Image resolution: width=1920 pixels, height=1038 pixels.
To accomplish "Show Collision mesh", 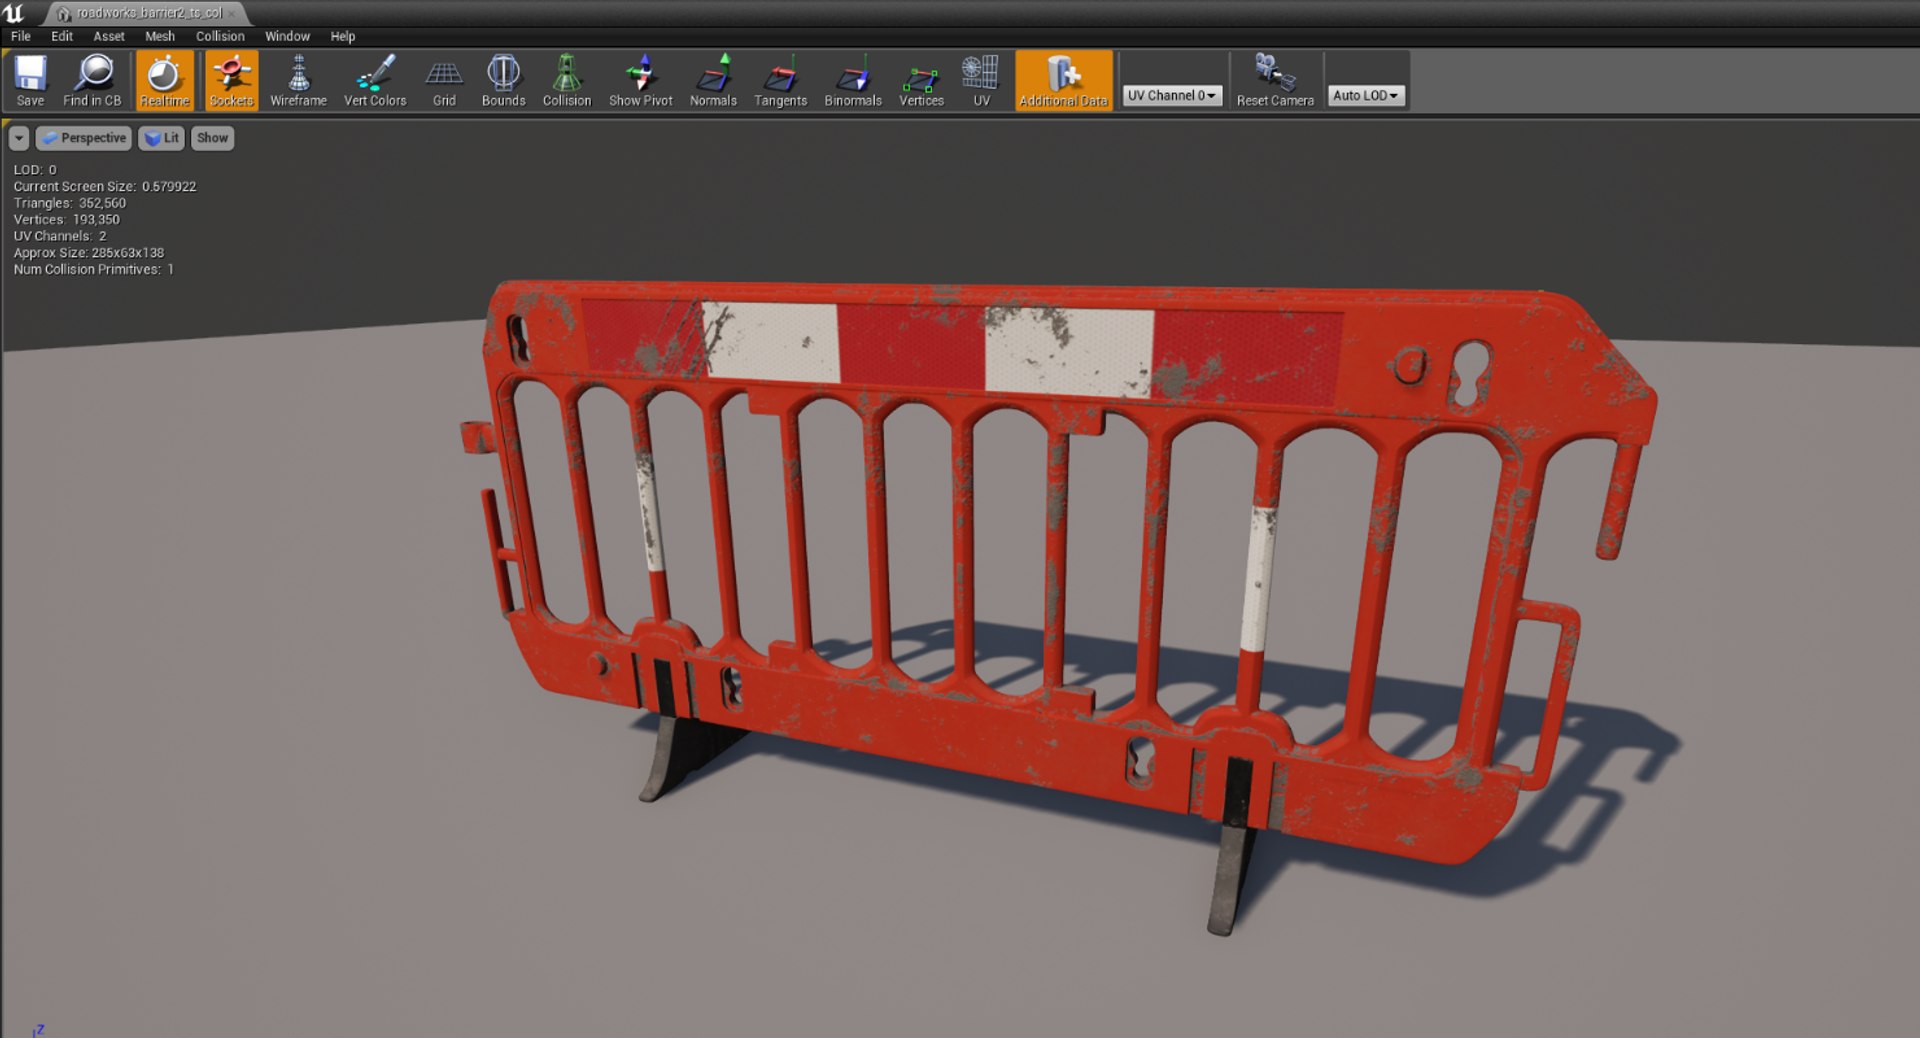I will pyautogui.click(x=567, y=81).
